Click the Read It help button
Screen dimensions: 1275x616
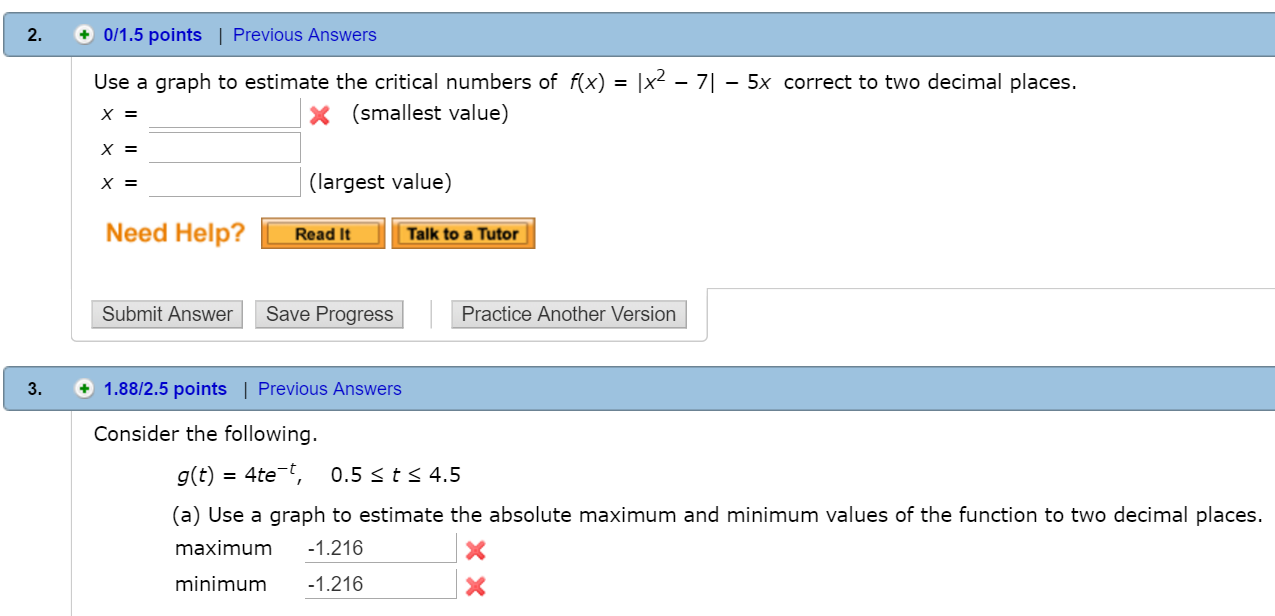pyautogui.click(x=322, y=233)
